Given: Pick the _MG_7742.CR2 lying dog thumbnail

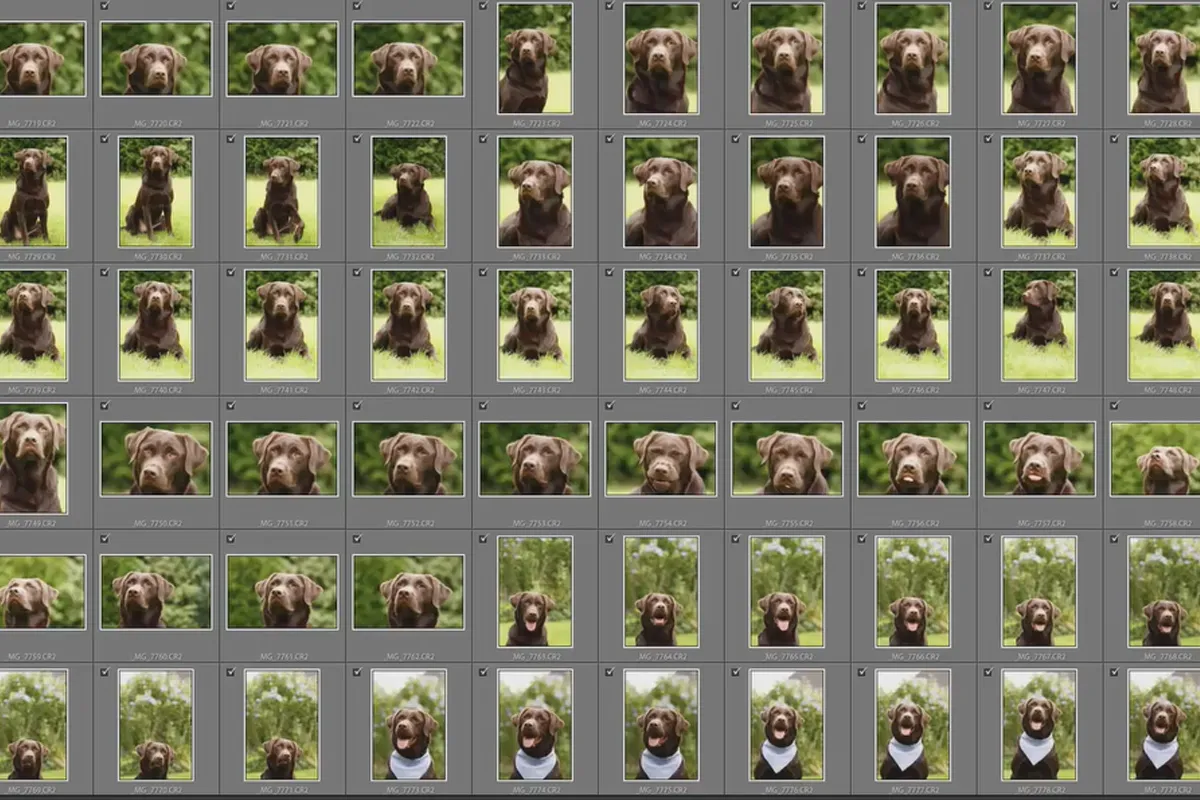Looking at the screenshot, I should 408,325.
